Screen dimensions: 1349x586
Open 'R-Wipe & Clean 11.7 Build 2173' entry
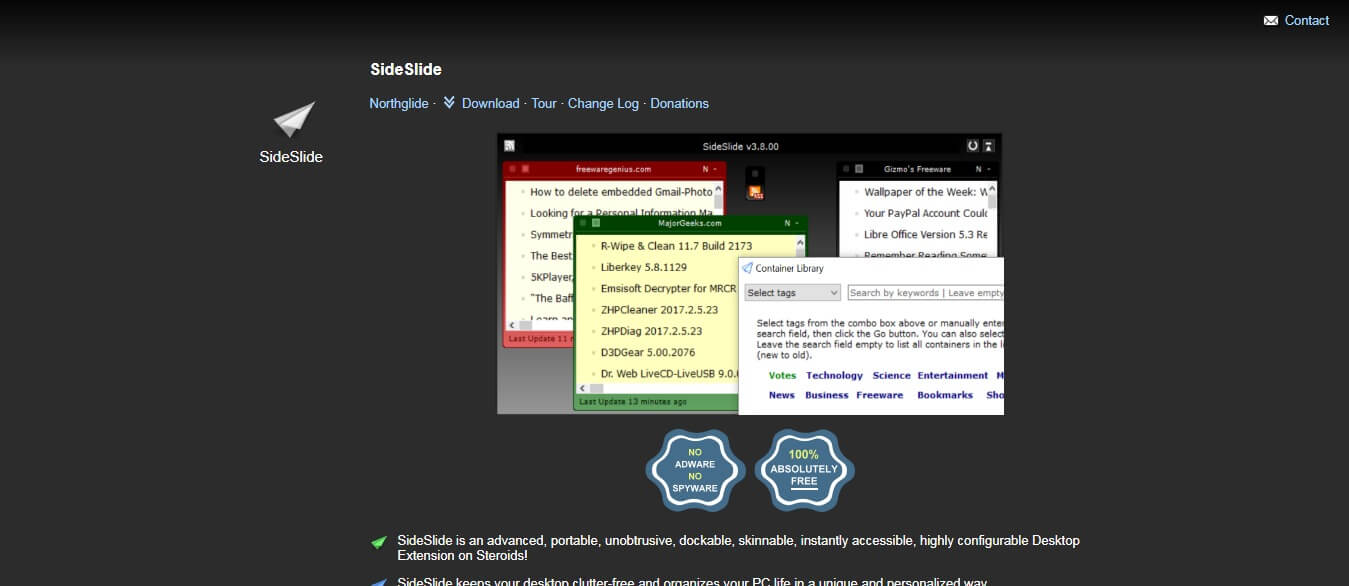676,246
